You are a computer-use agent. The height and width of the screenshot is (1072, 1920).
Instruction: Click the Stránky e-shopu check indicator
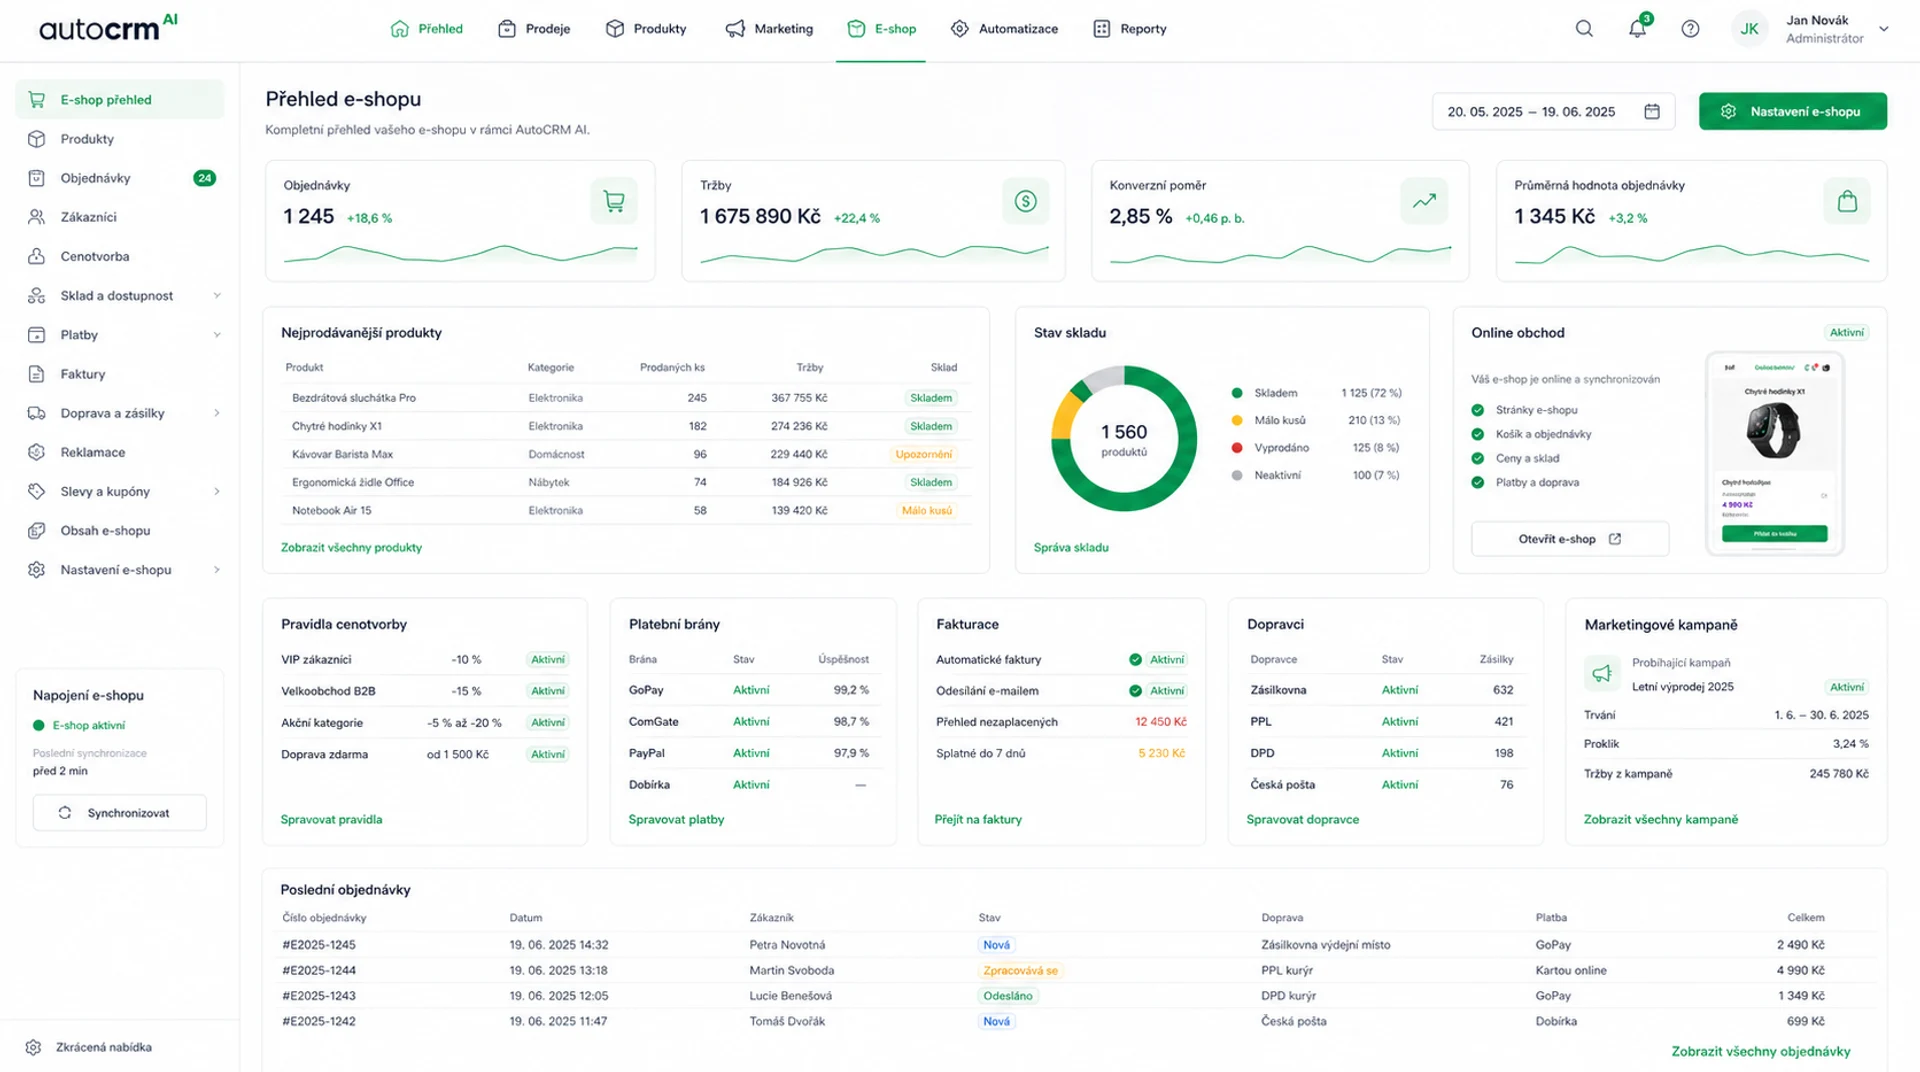1478,410
